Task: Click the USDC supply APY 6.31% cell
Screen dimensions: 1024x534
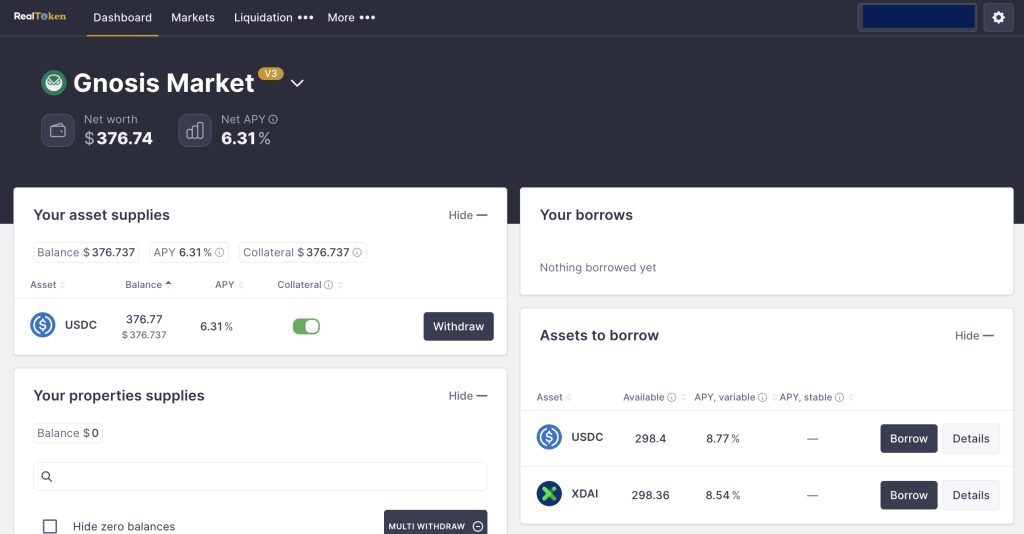Action: pos(216,326)
